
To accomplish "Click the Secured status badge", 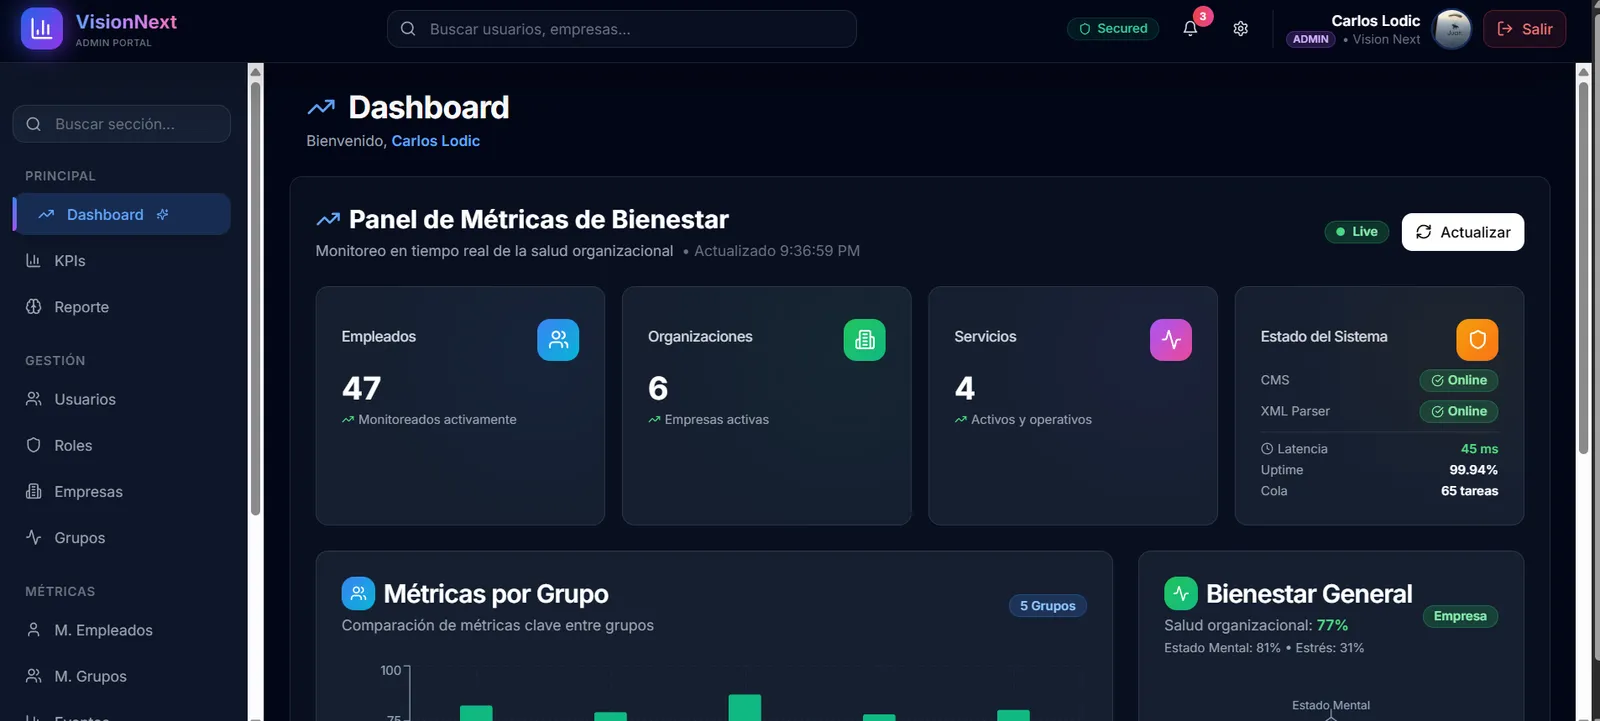I will (1113, 29).
